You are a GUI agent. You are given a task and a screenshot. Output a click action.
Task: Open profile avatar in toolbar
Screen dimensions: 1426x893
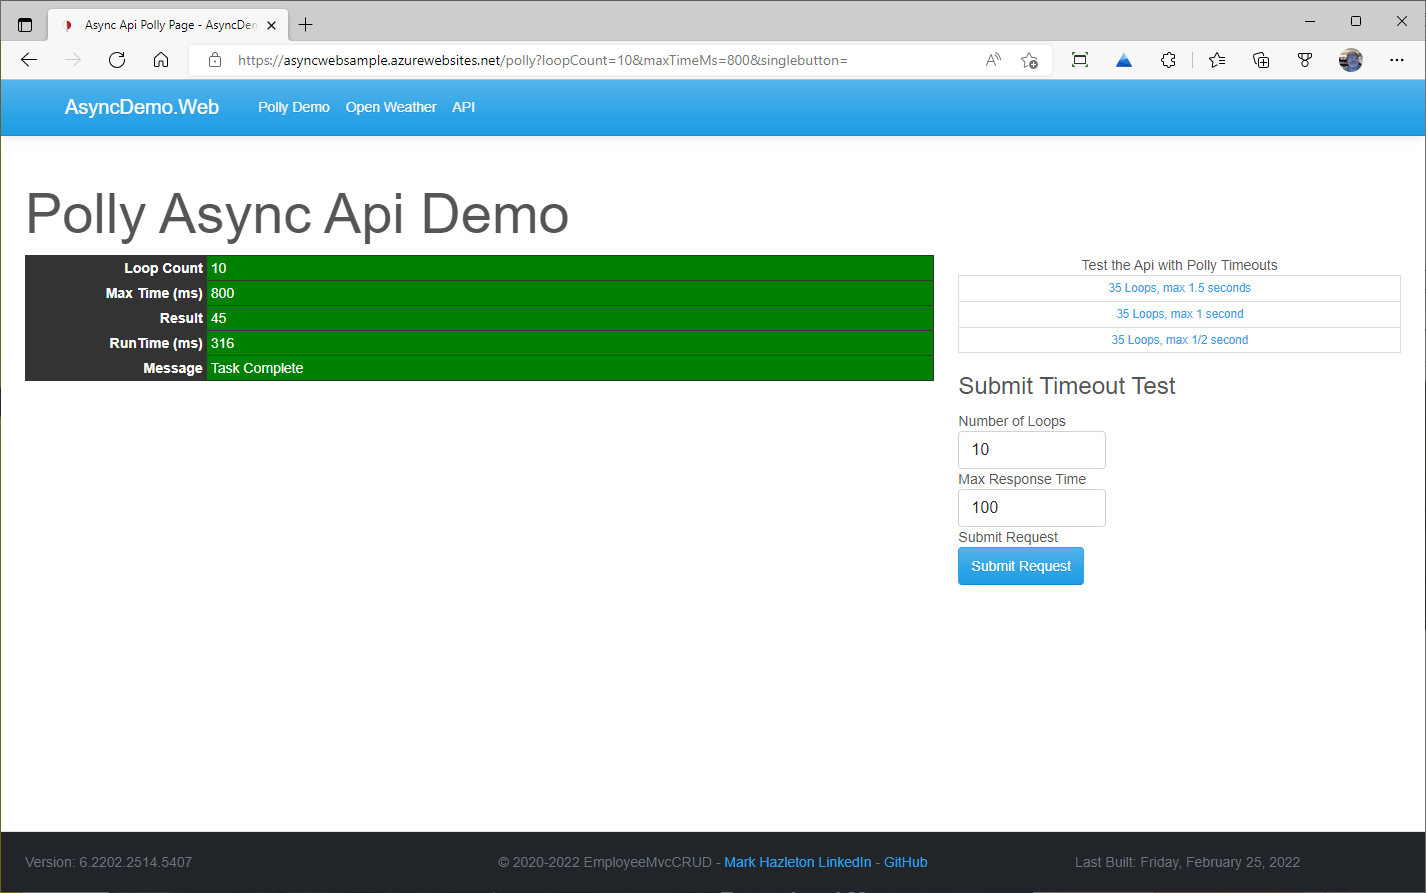click(1350, 60)
